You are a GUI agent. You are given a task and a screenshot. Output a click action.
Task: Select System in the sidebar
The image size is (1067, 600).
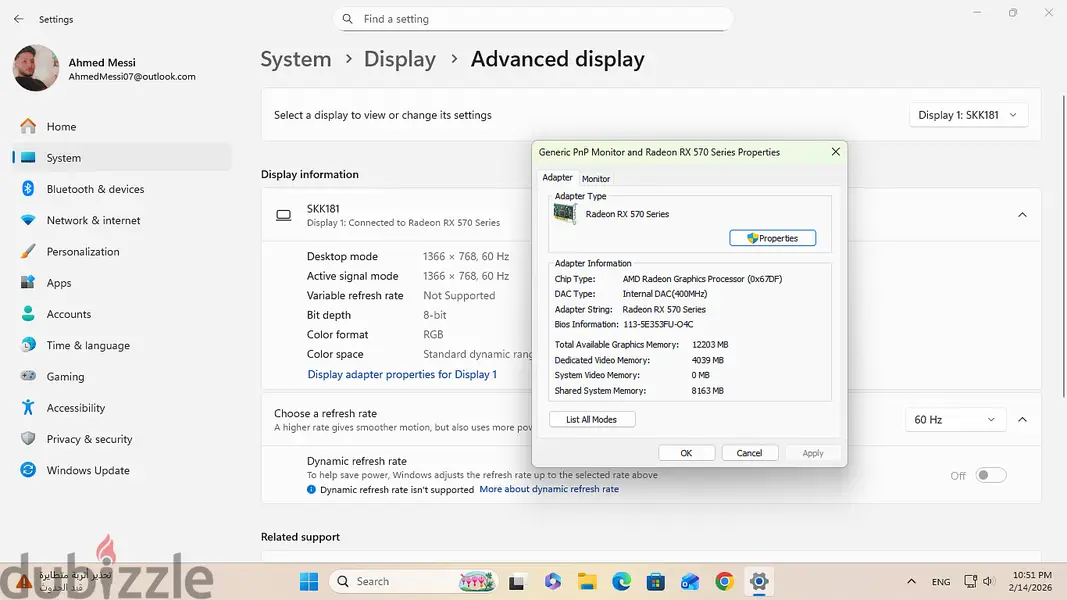(122, 158)
